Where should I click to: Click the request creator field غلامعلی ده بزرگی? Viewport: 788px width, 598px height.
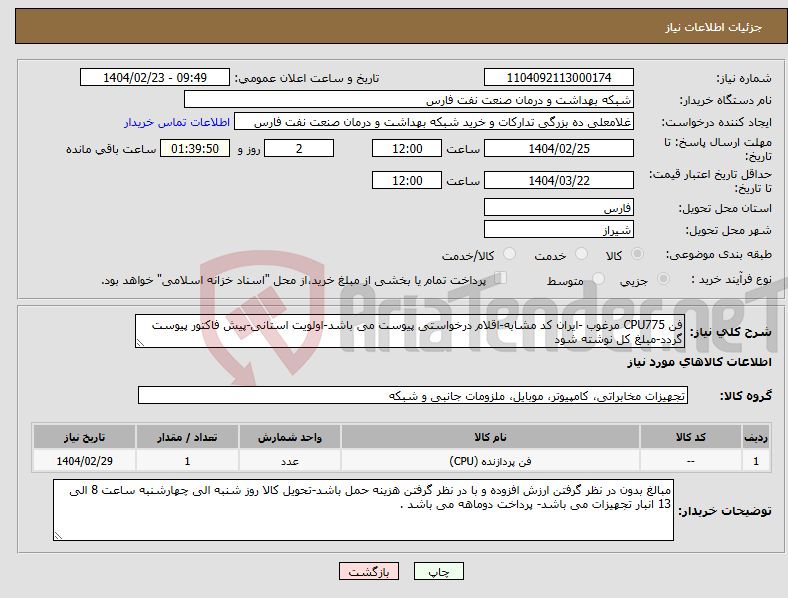click(434, 122)
